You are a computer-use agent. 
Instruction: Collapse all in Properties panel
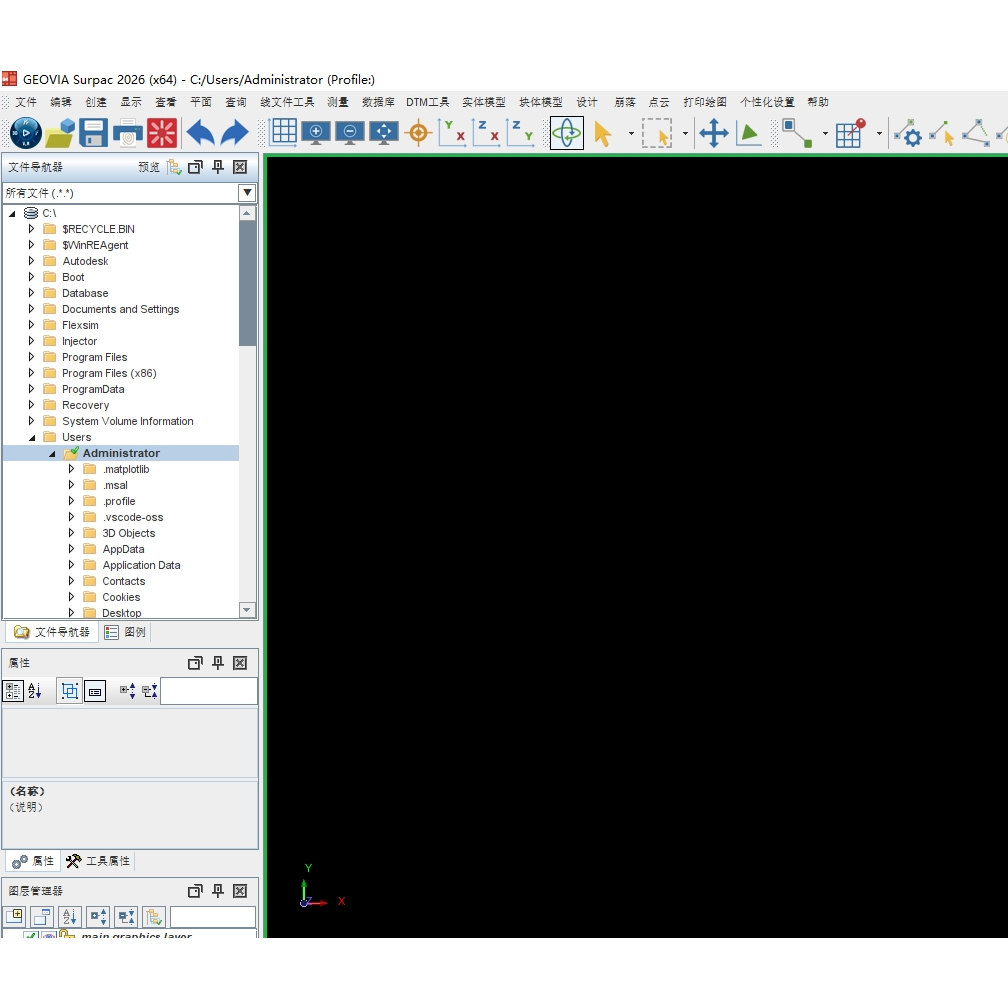(x=150, y=691)
